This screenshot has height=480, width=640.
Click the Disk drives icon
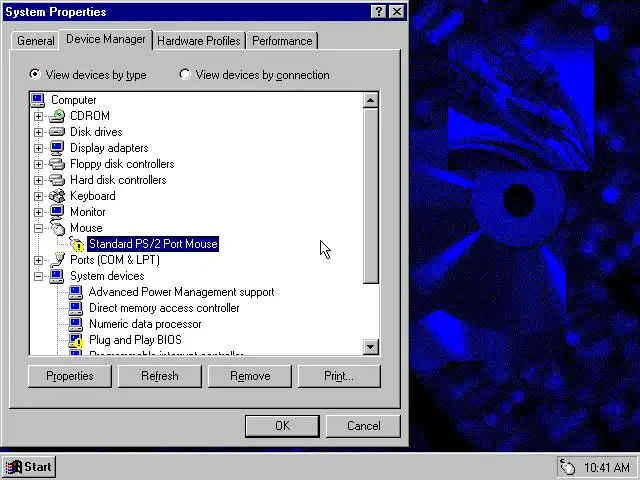click(57, 132)
